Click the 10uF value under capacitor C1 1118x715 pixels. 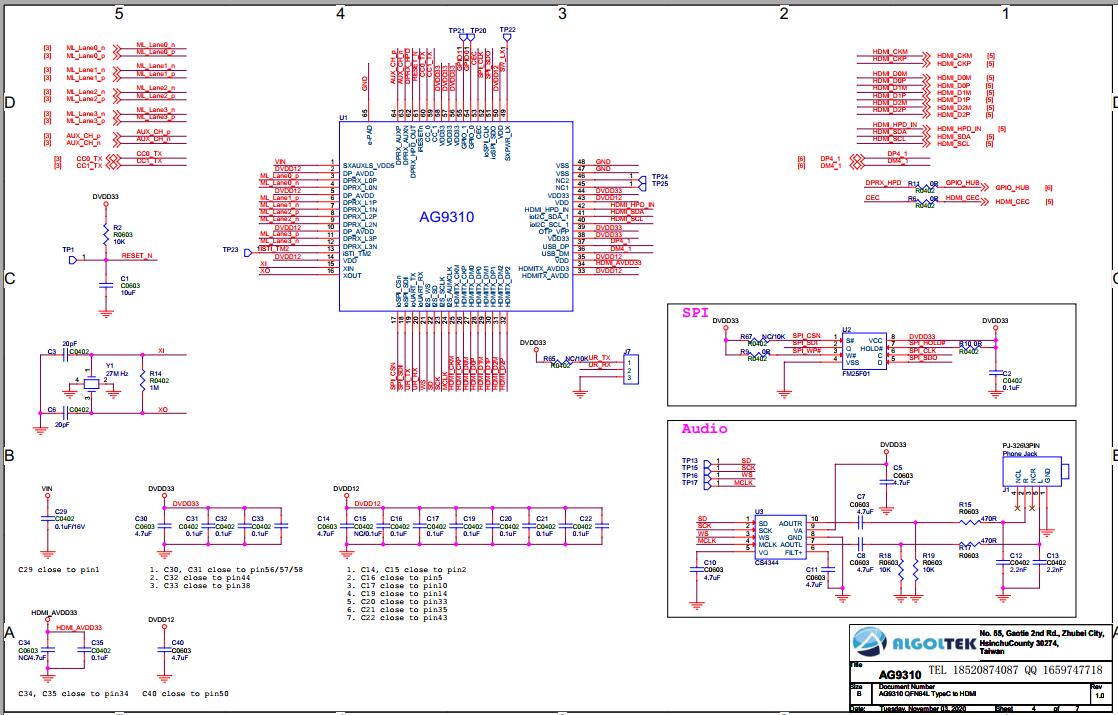point(128,292)
